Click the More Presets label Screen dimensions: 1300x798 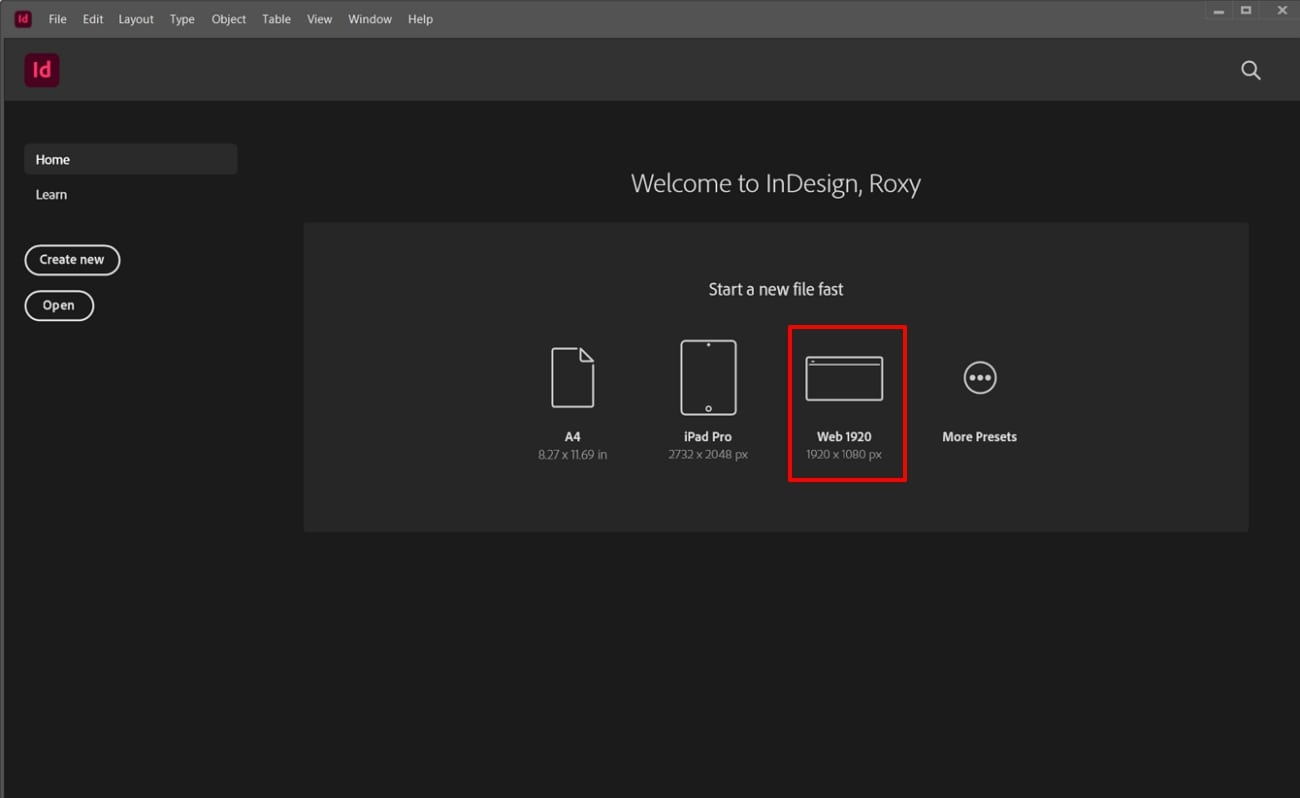pyautogui.click(x=980, y=437)
